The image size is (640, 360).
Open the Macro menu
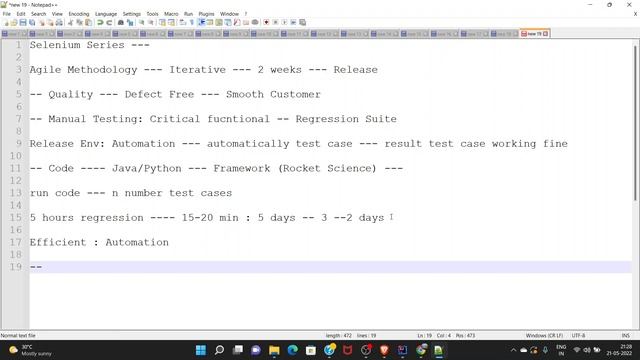(x=171, y=14)
